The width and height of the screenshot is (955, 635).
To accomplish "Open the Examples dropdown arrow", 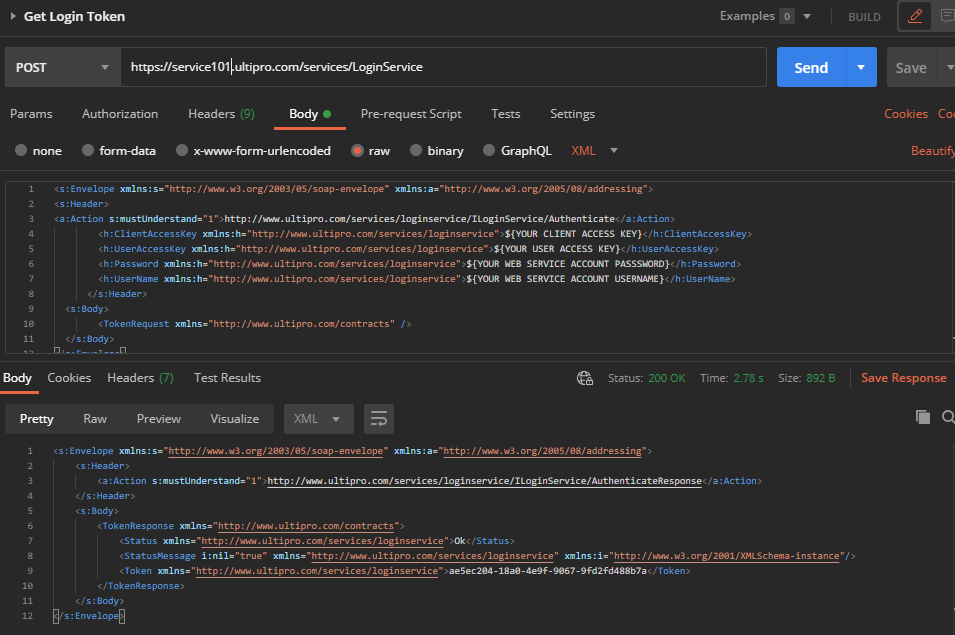I will 807,16.
